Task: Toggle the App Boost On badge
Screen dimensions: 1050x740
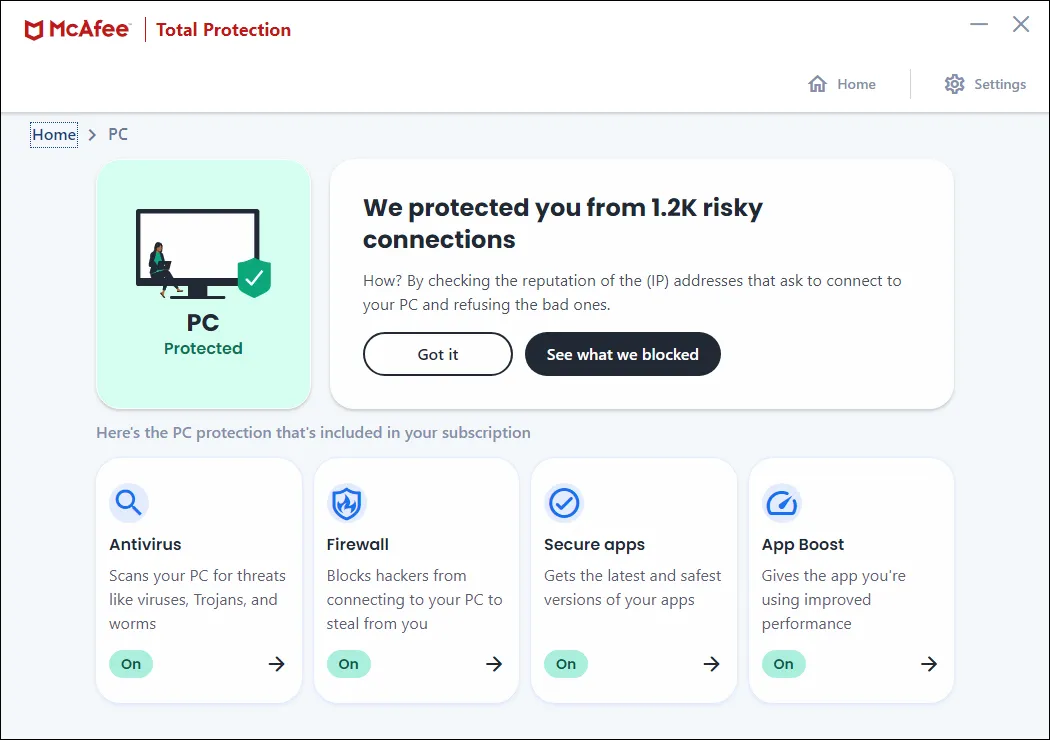Action: pyautogui.click(x=783, y=664)
